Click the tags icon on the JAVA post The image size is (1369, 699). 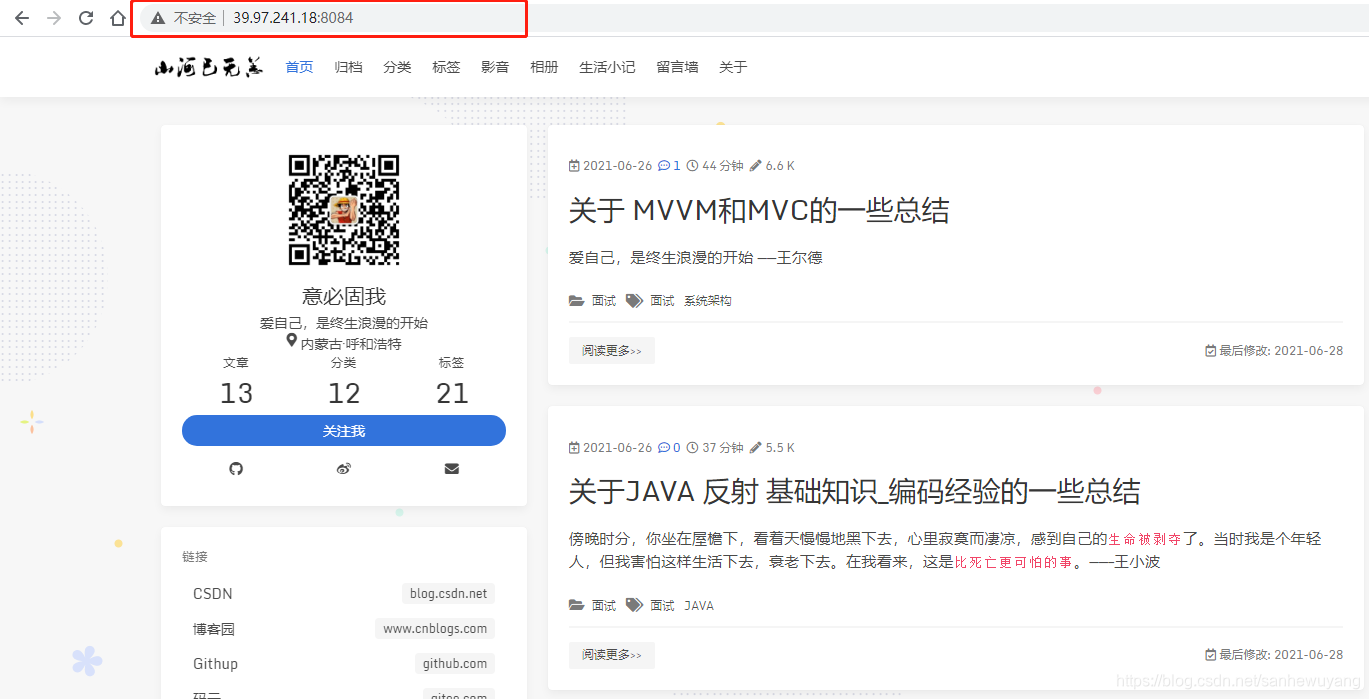click(x=634, y=605)
